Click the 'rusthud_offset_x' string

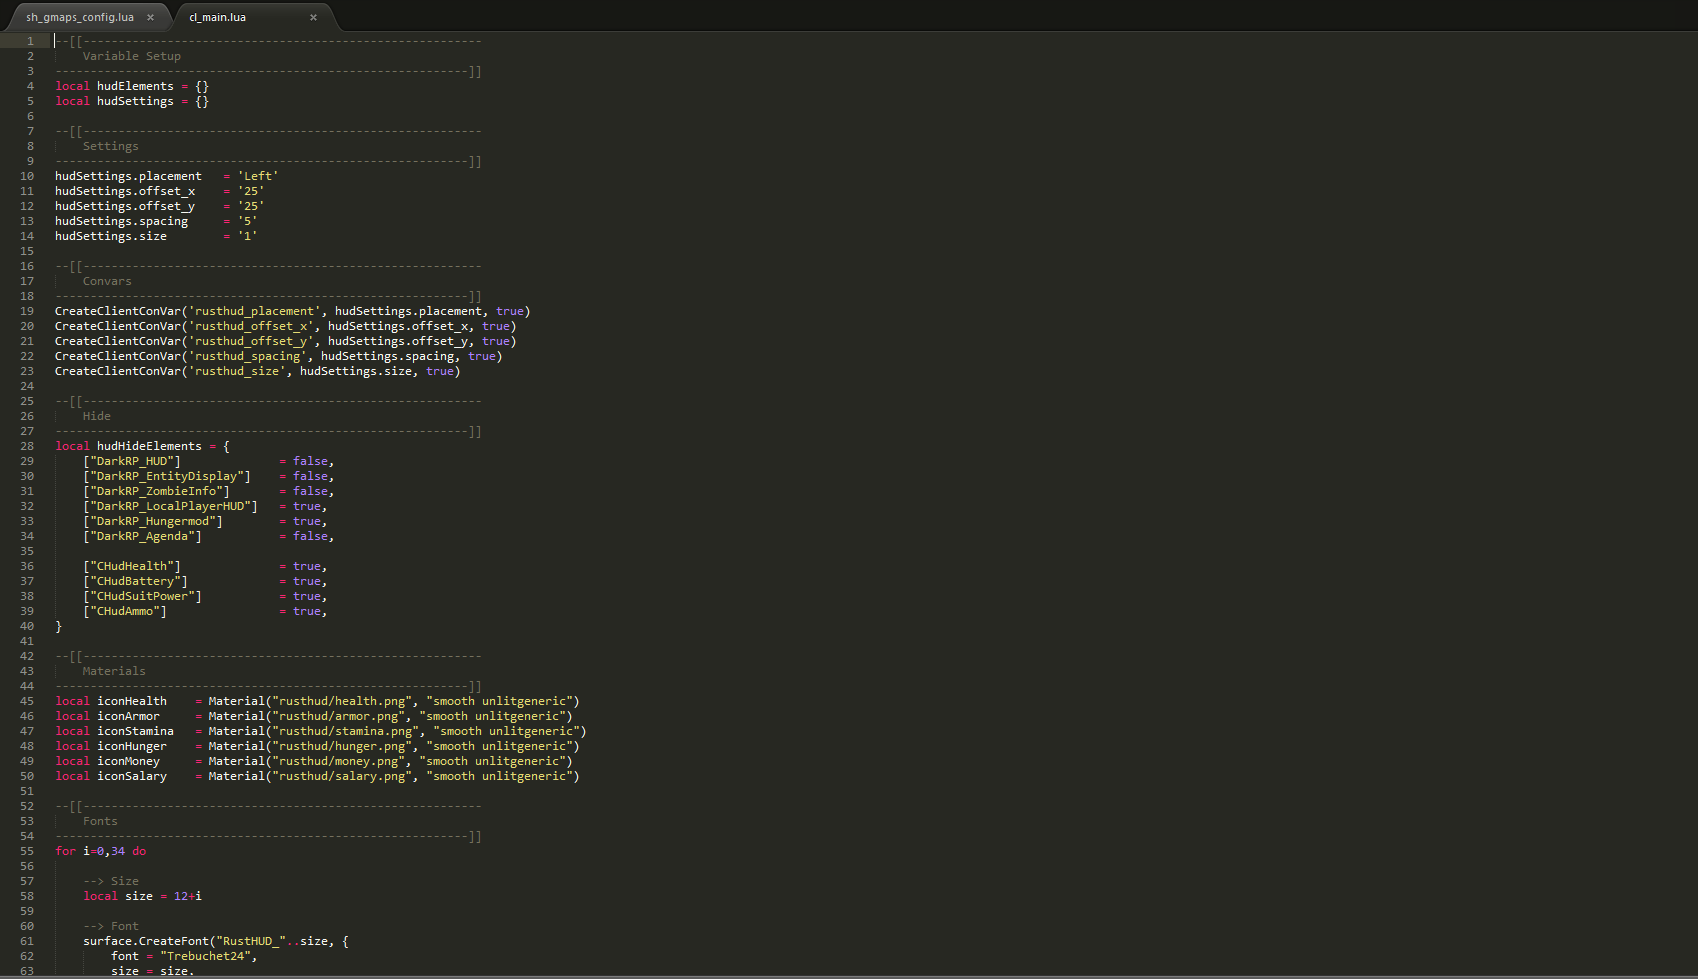point(251,326)
